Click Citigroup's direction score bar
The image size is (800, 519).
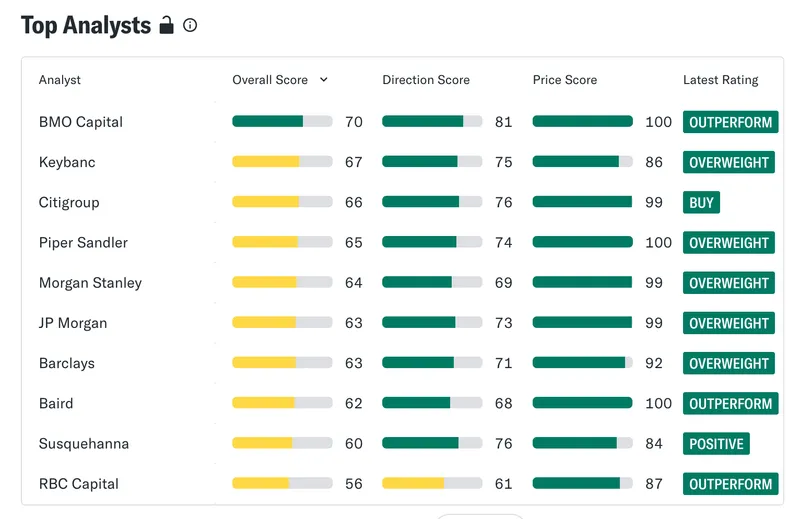coord(432,202)
